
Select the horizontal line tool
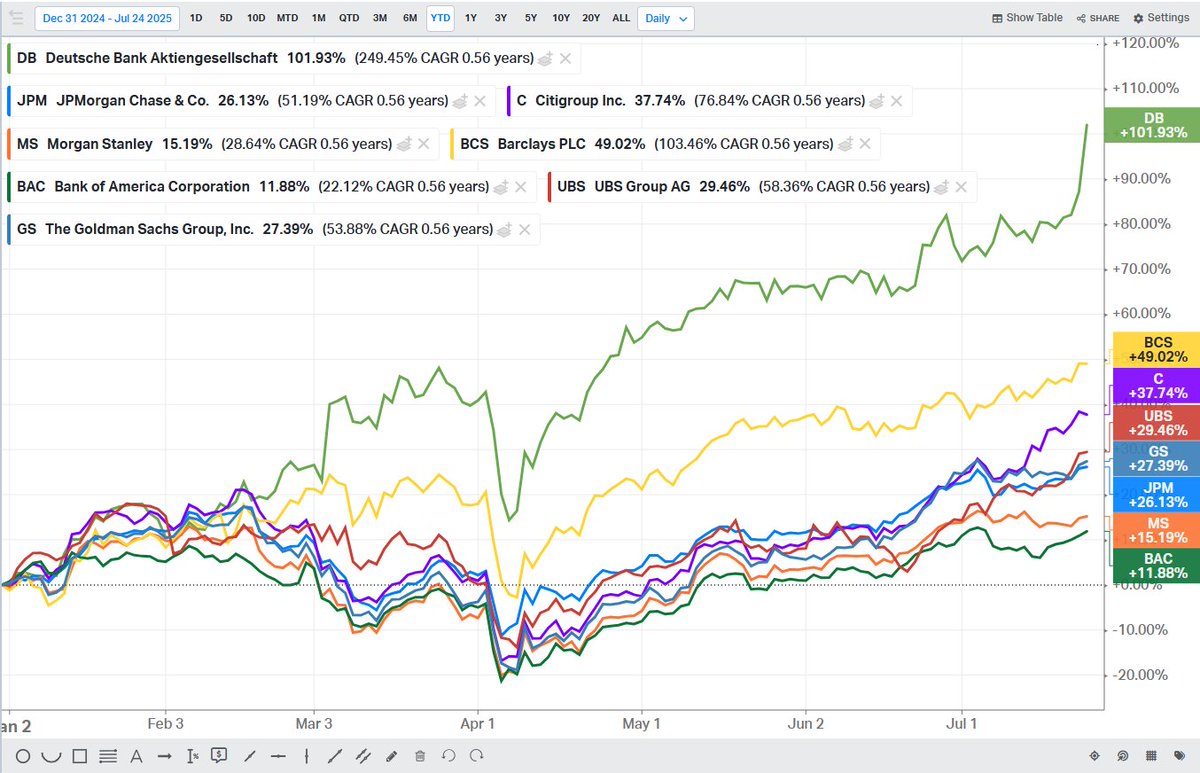(x=278, y=755)
